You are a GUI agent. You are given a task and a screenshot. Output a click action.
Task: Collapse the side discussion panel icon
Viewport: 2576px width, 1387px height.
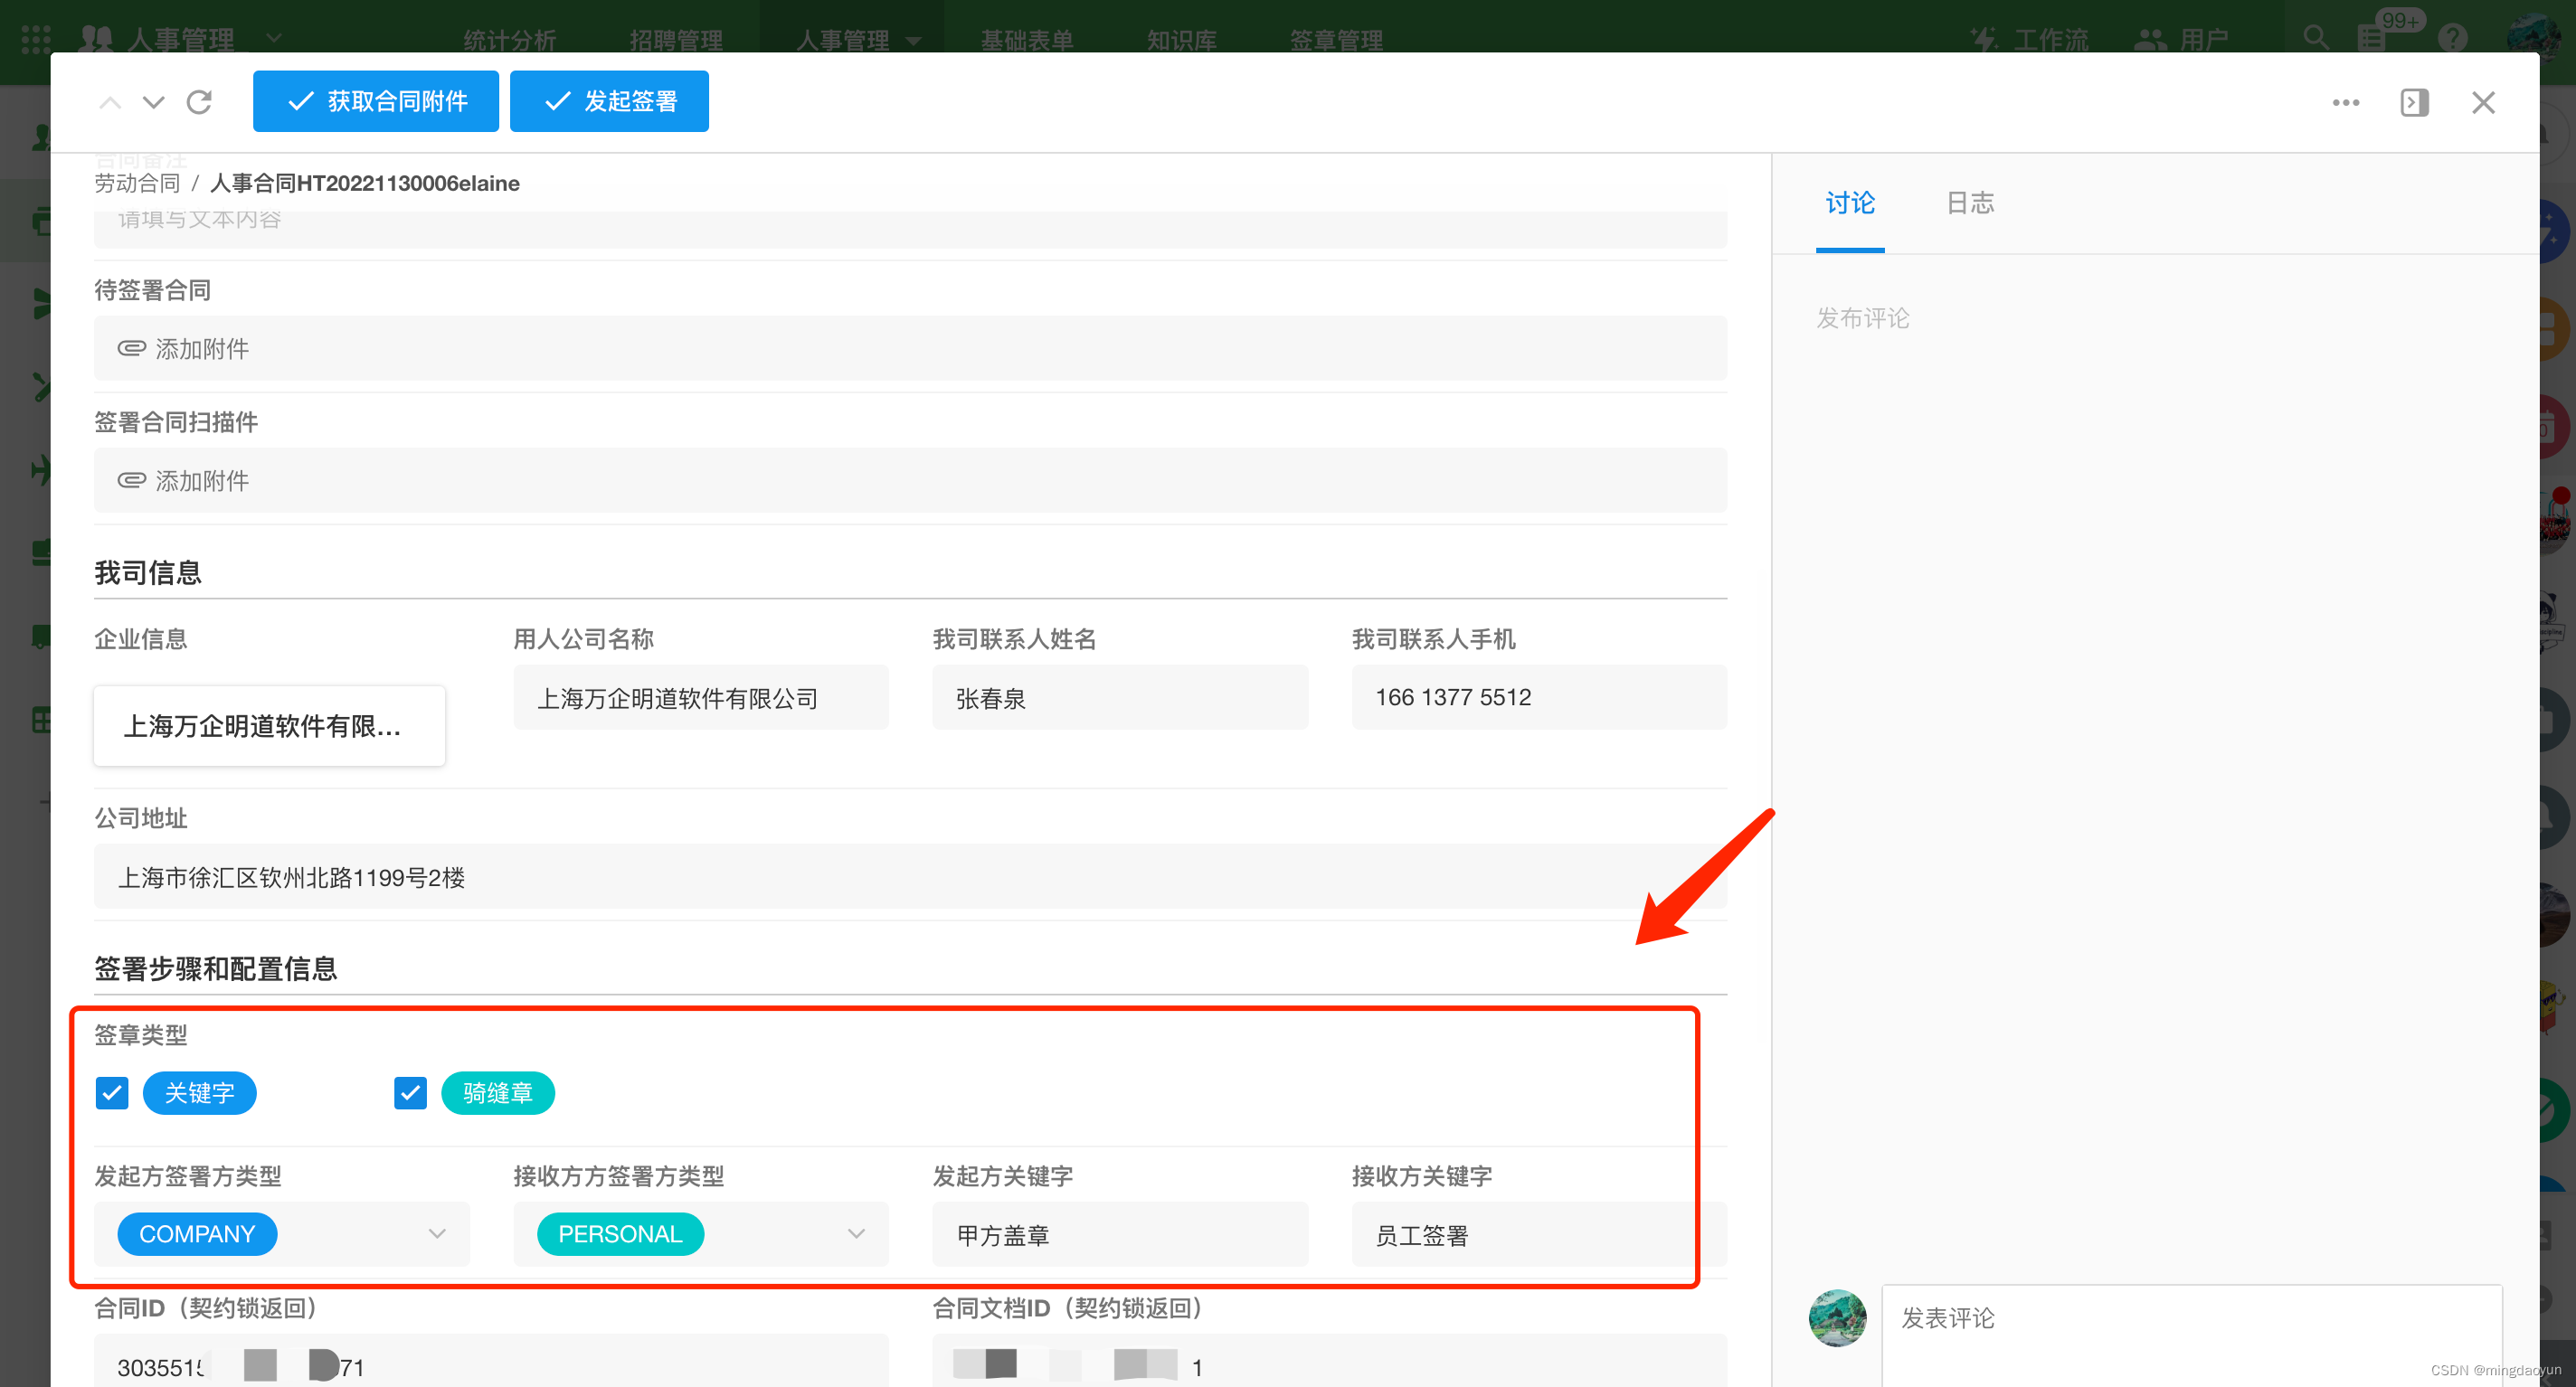[2414, 103]
